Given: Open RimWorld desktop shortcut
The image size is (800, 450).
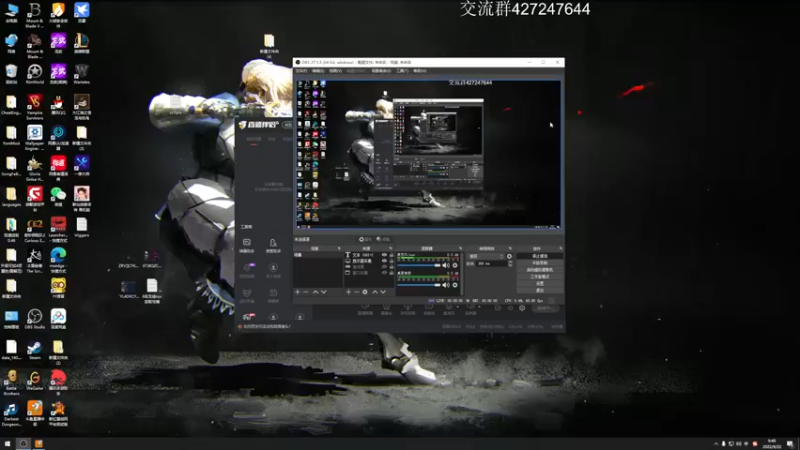Looking at the screenshot, I should (35, 74).
